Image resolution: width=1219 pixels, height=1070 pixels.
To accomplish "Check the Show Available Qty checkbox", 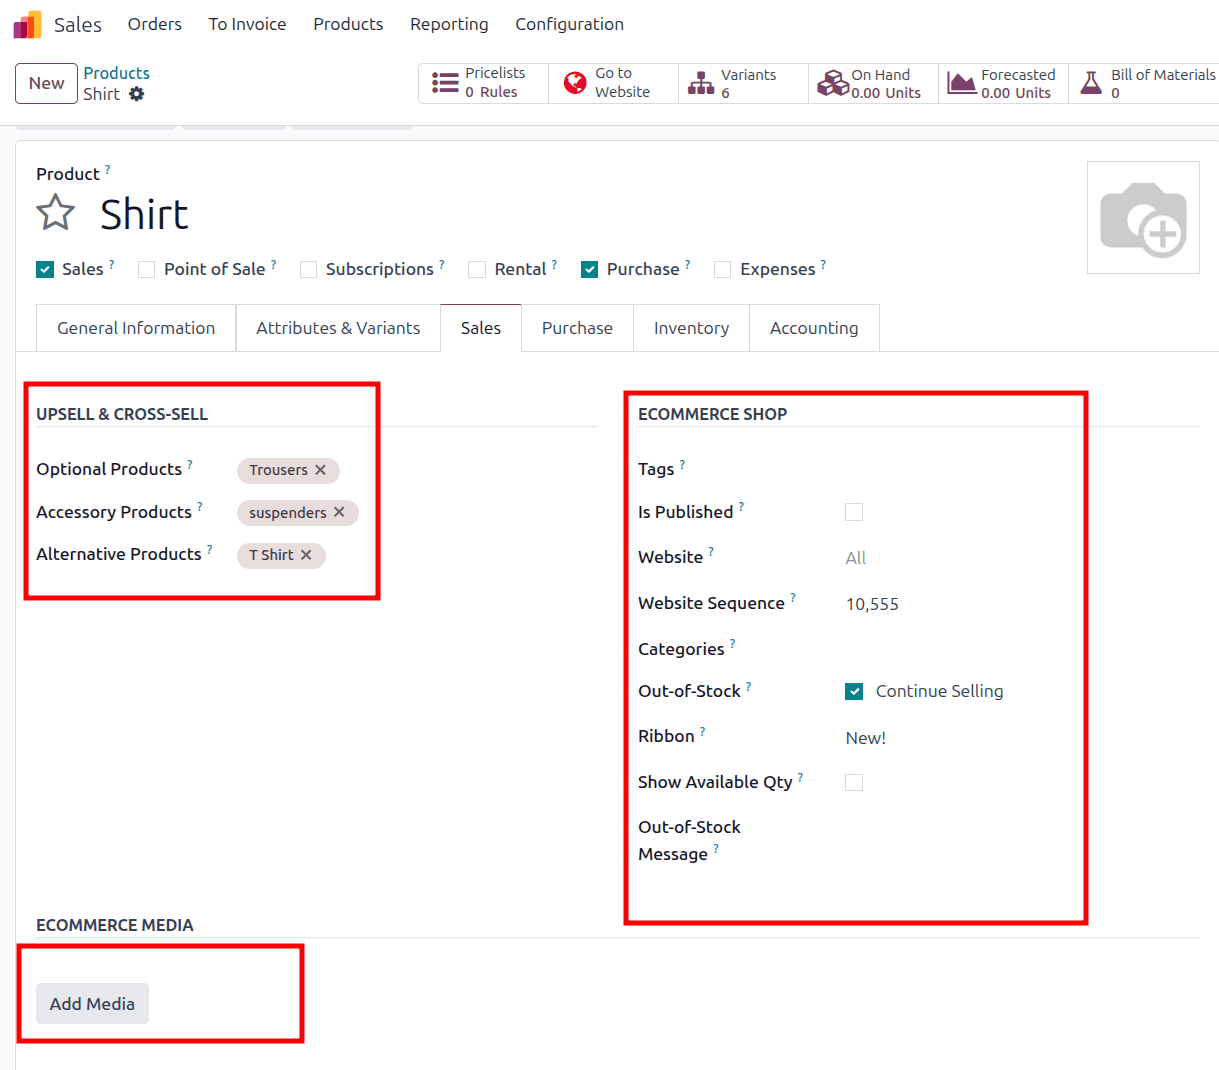I will point(854,782).
